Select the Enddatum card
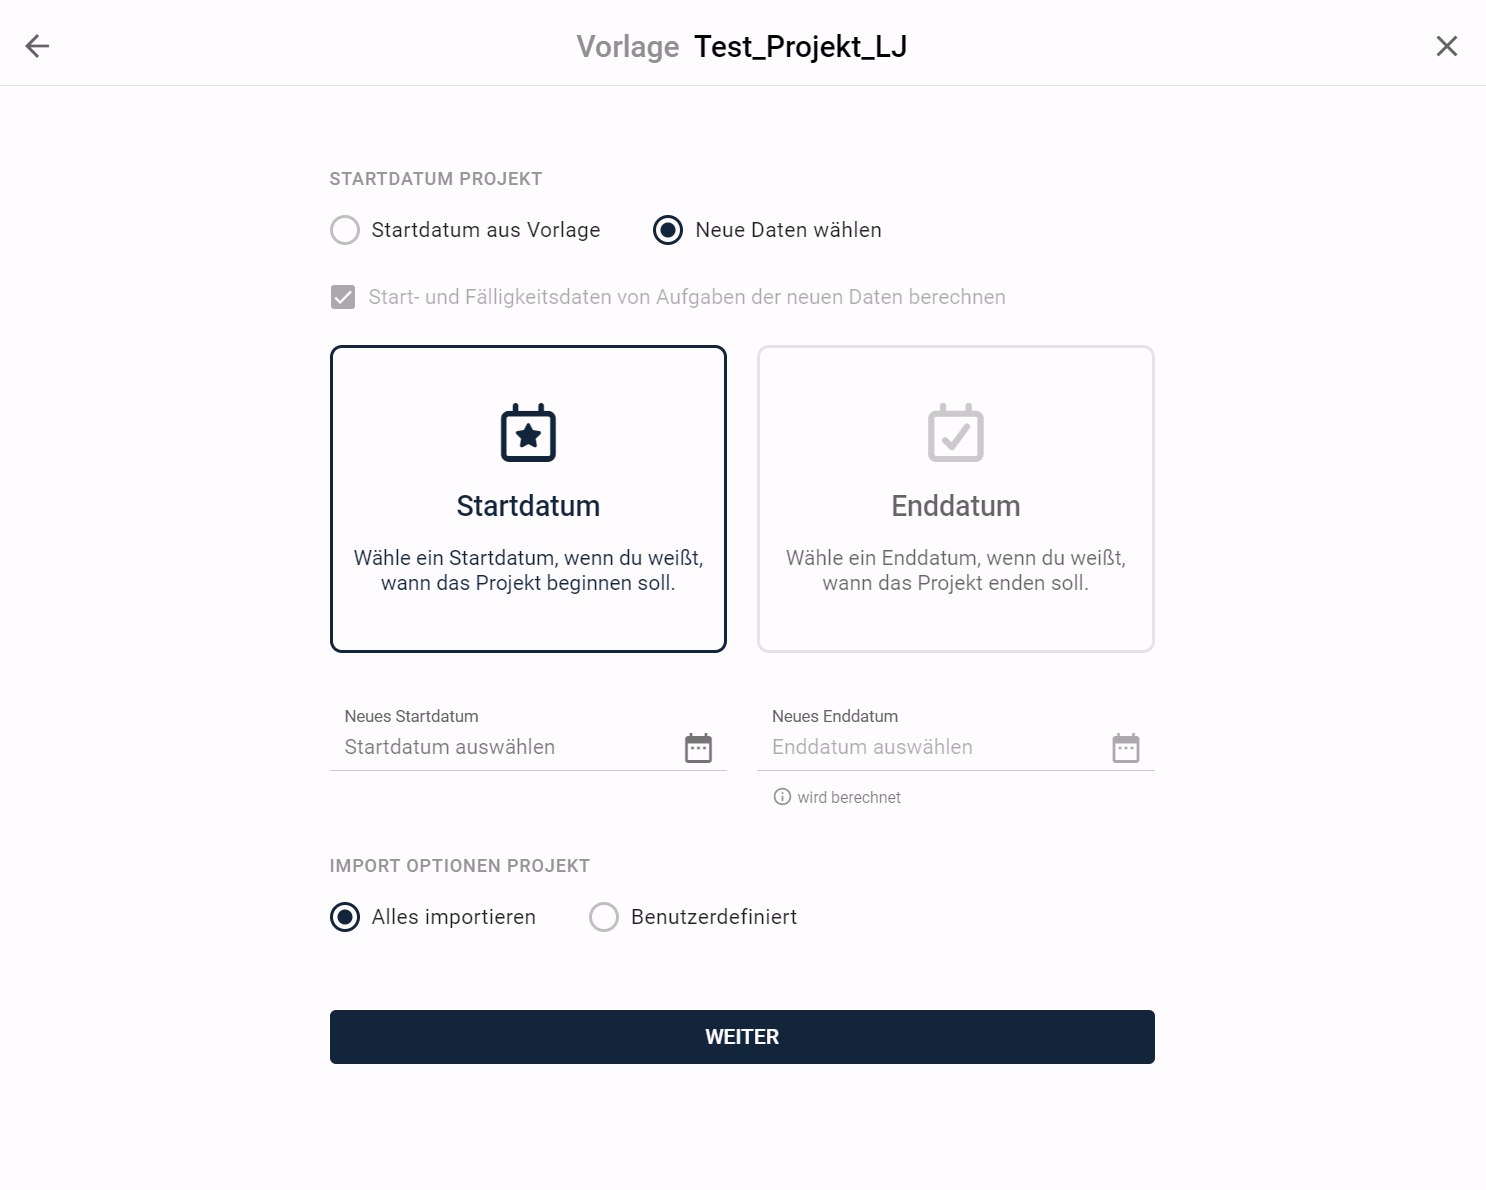1486x1190 pixels. (955, 499)
